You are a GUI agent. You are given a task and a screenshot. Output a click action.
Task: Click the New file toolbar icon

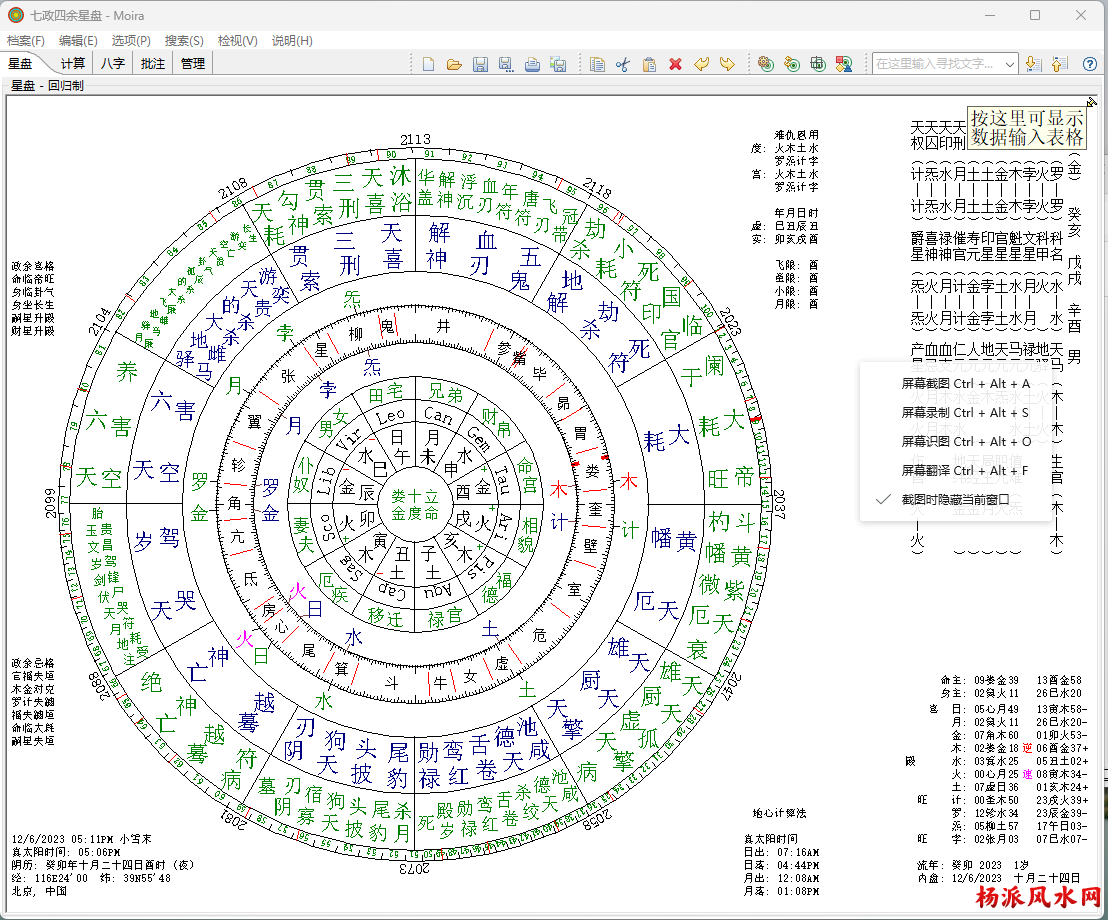[x=429, y=64]
